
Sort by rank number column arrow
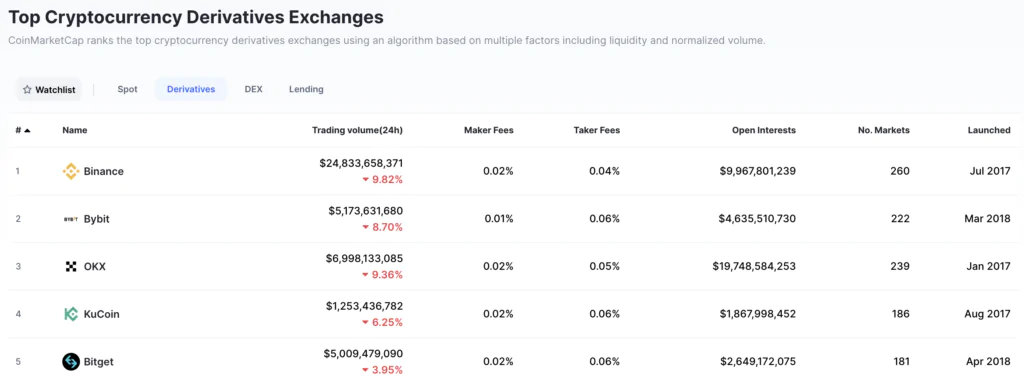27,130
